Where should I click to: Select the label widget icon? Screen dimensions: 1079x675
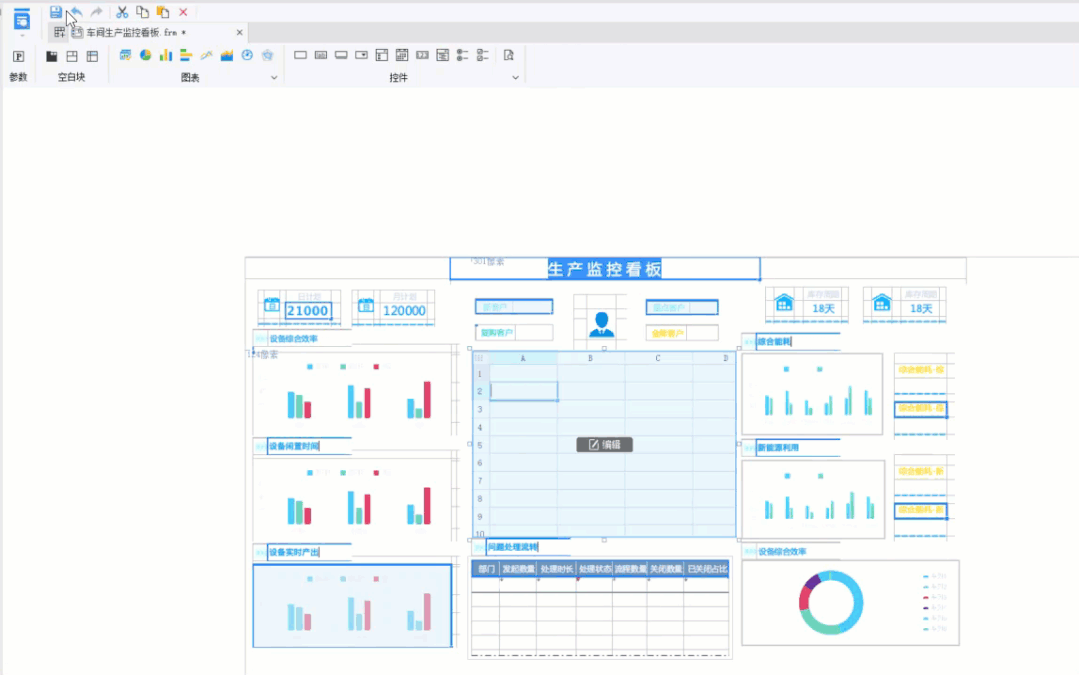pyautogui.click(x=321, y=55)
